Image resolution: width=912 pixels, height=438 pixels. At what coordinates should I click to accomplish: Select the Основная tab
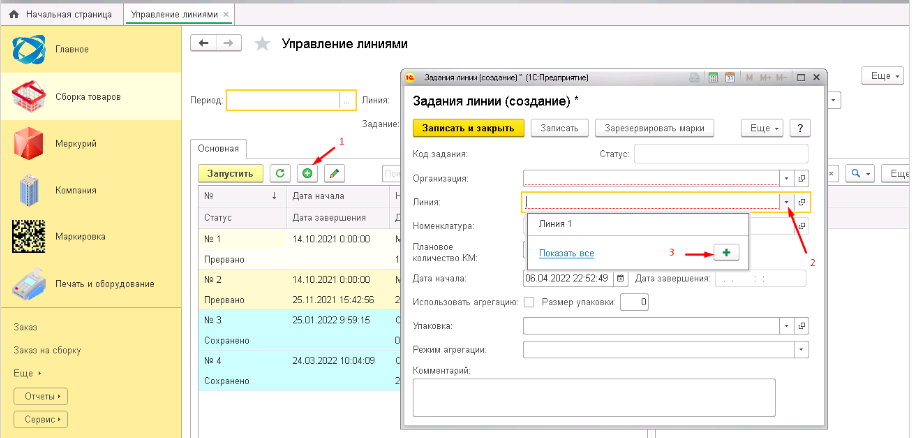[x=218, y=149]
